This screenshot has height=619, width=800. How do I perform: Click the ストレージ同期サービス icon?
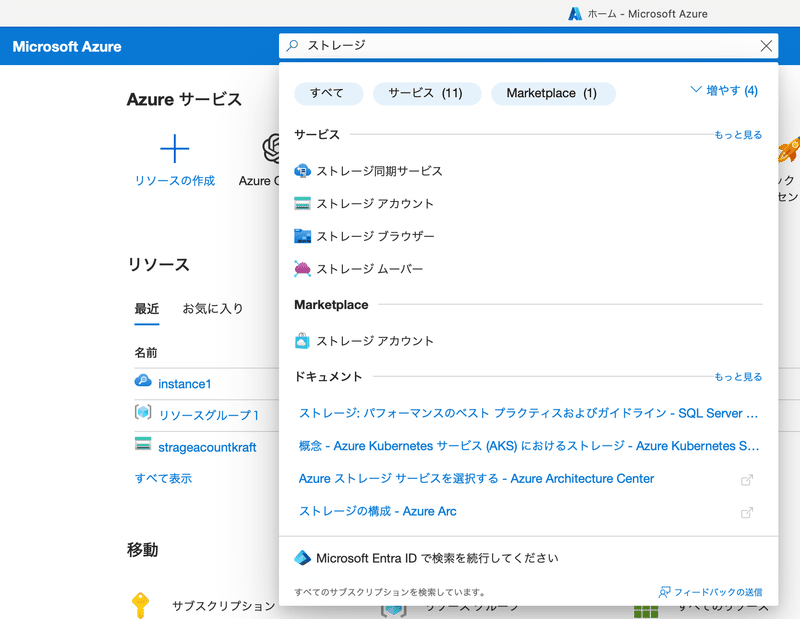pyautogui.click(x=303, y=171)
